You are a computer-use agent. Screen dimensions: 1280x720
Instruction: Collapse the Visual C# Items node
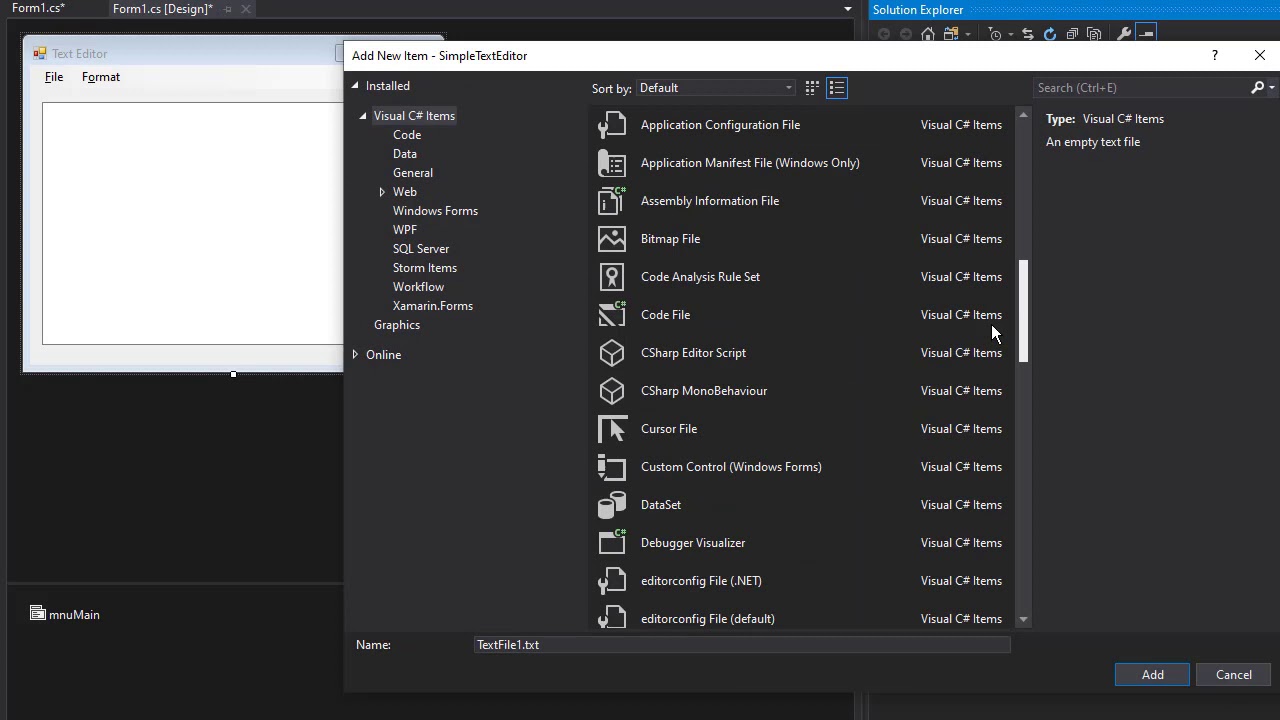(x=363, y=116)
